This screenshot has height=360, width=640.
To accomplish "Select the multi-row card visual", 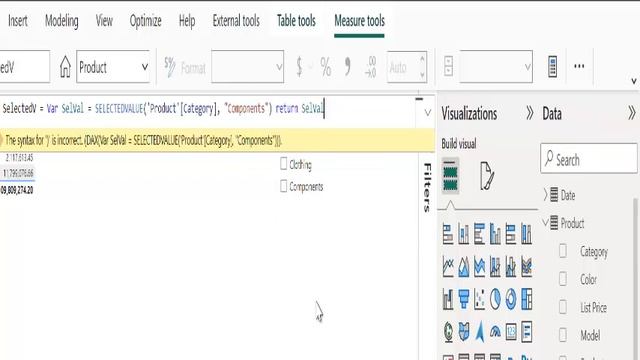I will click(527, 332).
